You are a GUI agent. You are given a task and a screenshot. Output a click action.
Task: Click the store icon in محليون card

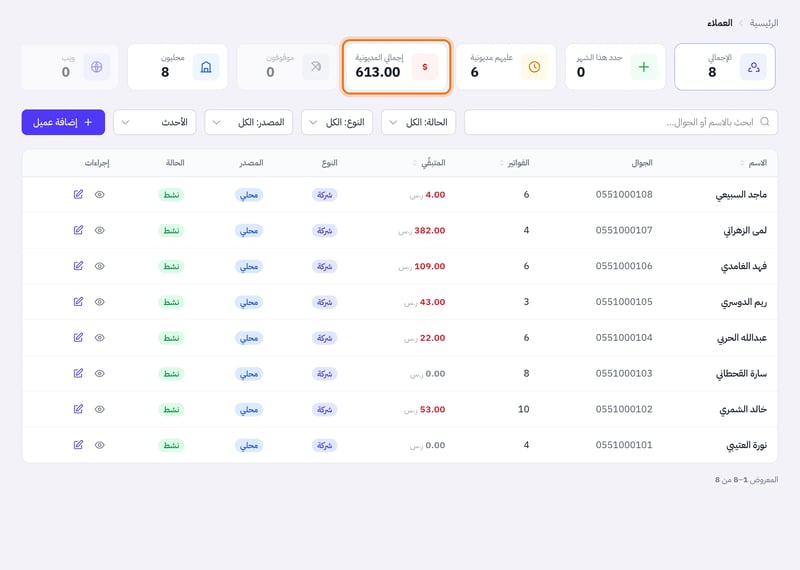tap(206, 67)
